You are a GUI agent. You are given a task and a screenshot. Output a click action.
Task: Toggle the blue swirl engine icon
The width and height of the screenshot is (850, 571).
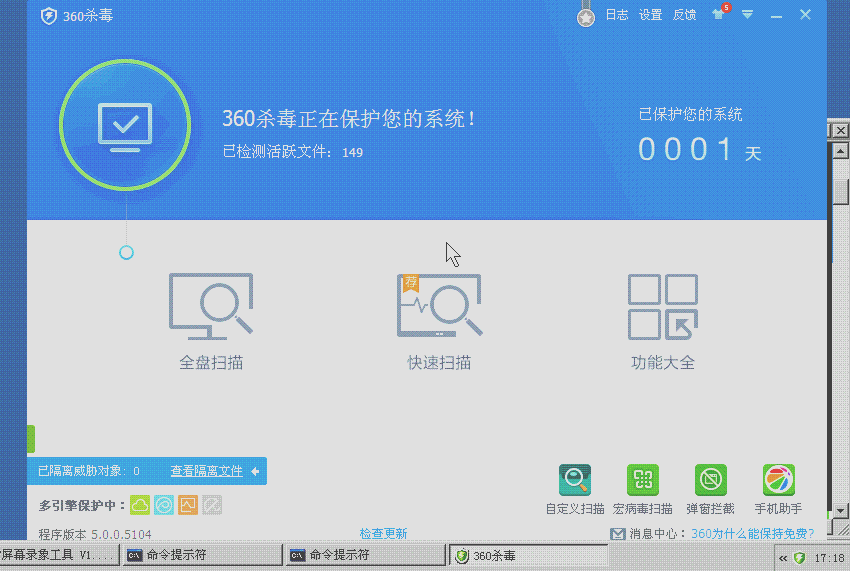tap(164, 505)
